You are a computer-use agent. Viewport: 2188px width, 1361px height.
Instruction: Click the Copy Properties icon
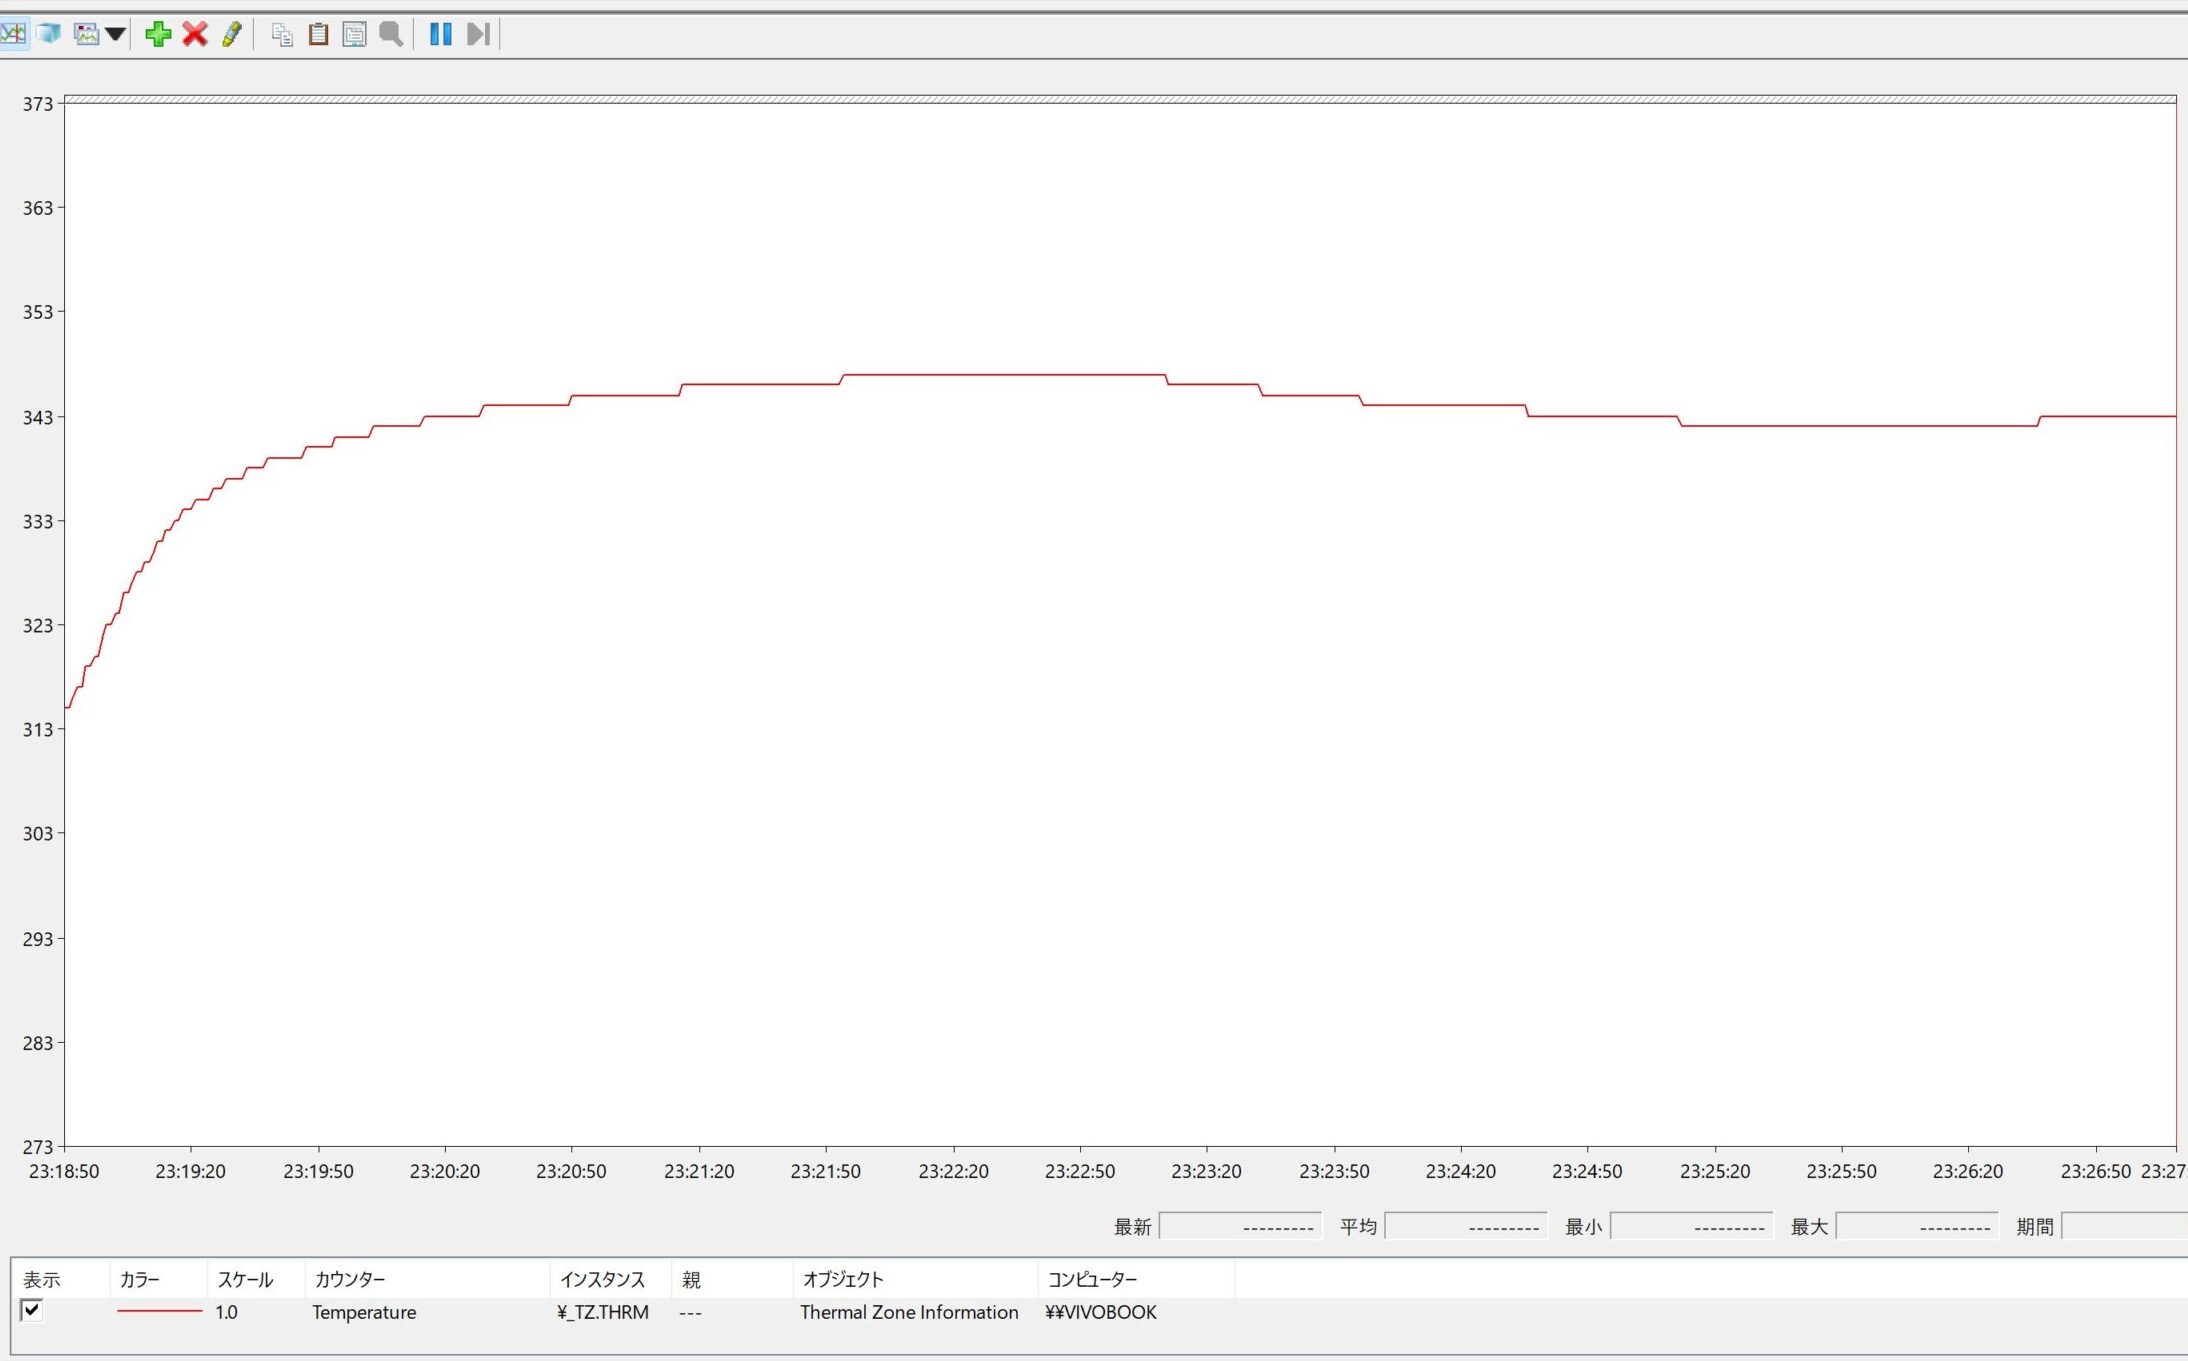point(282,35)
